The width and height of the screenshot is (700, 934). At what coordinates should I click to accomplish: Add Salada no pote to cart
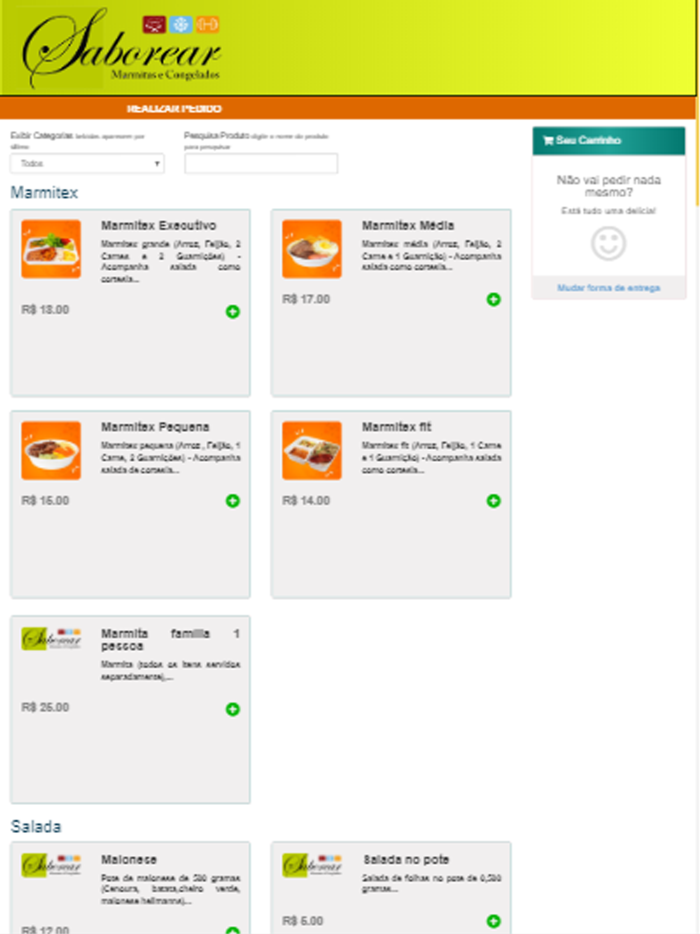(493, 921)
